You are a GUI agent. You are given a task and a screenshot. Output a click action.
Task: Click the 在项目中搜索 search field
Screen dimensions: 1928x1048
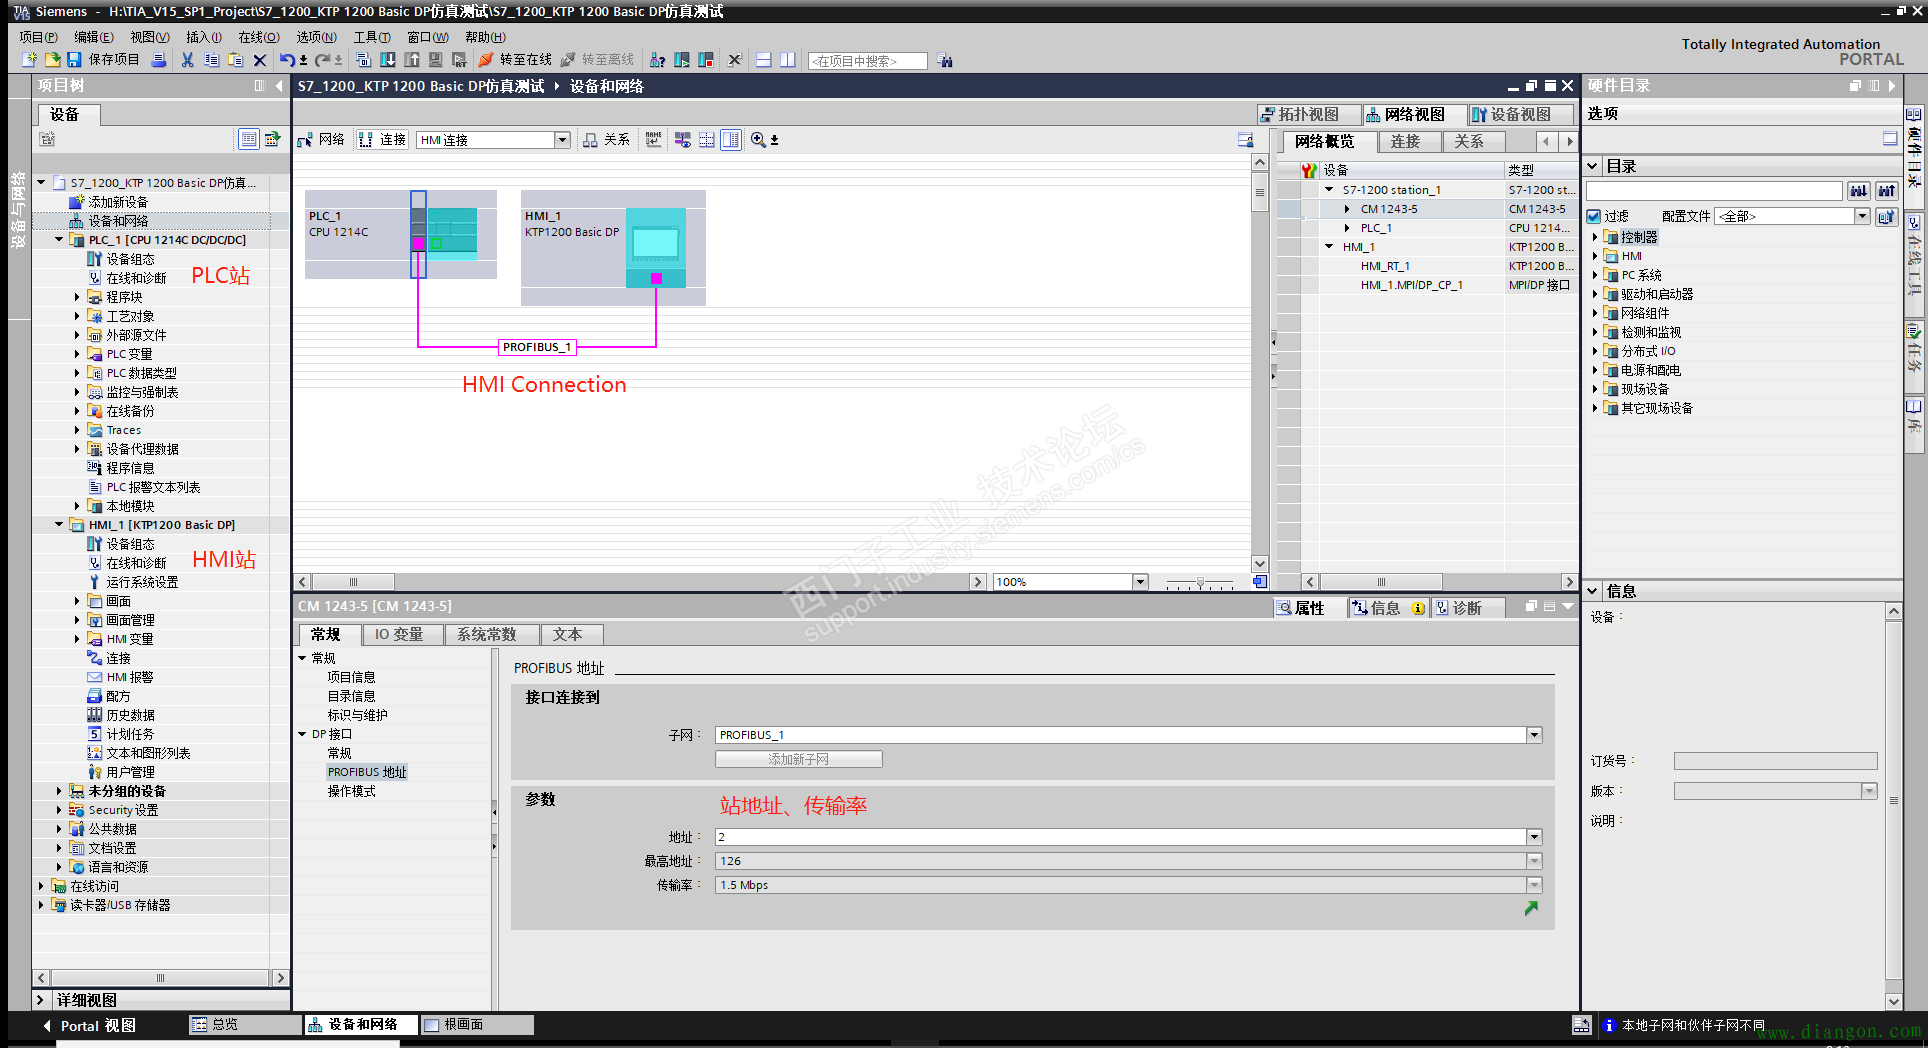click(866, 60)
